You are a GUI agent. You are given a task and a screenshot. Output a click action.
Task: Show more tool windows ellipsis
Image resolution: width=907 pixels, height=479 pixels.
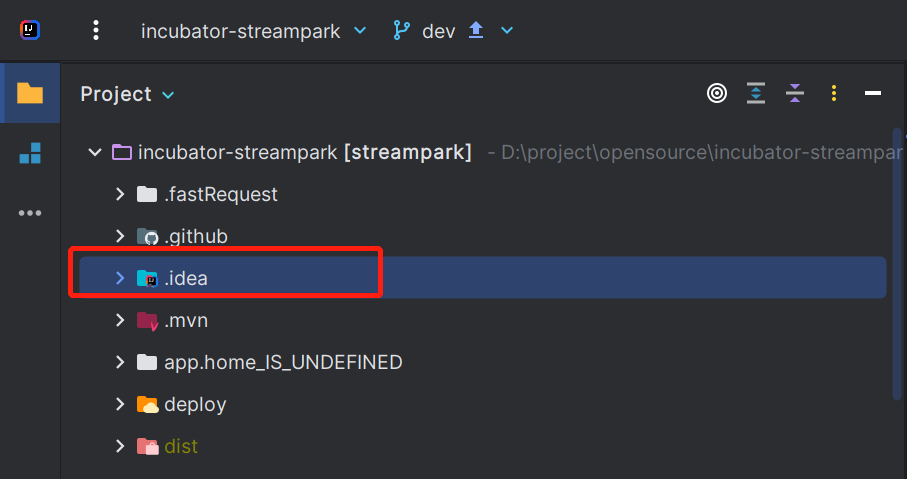tap(30, 213)
